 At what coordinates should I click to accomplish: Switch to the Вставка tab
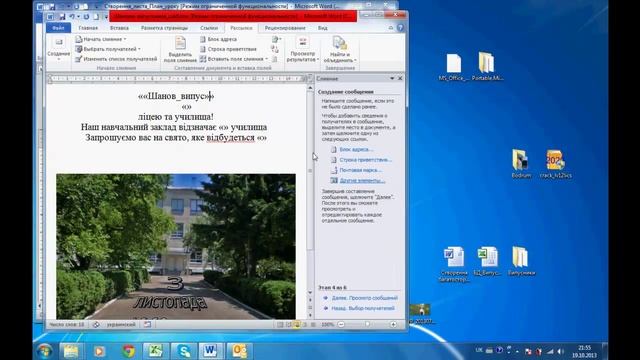[x=119, y=28]
